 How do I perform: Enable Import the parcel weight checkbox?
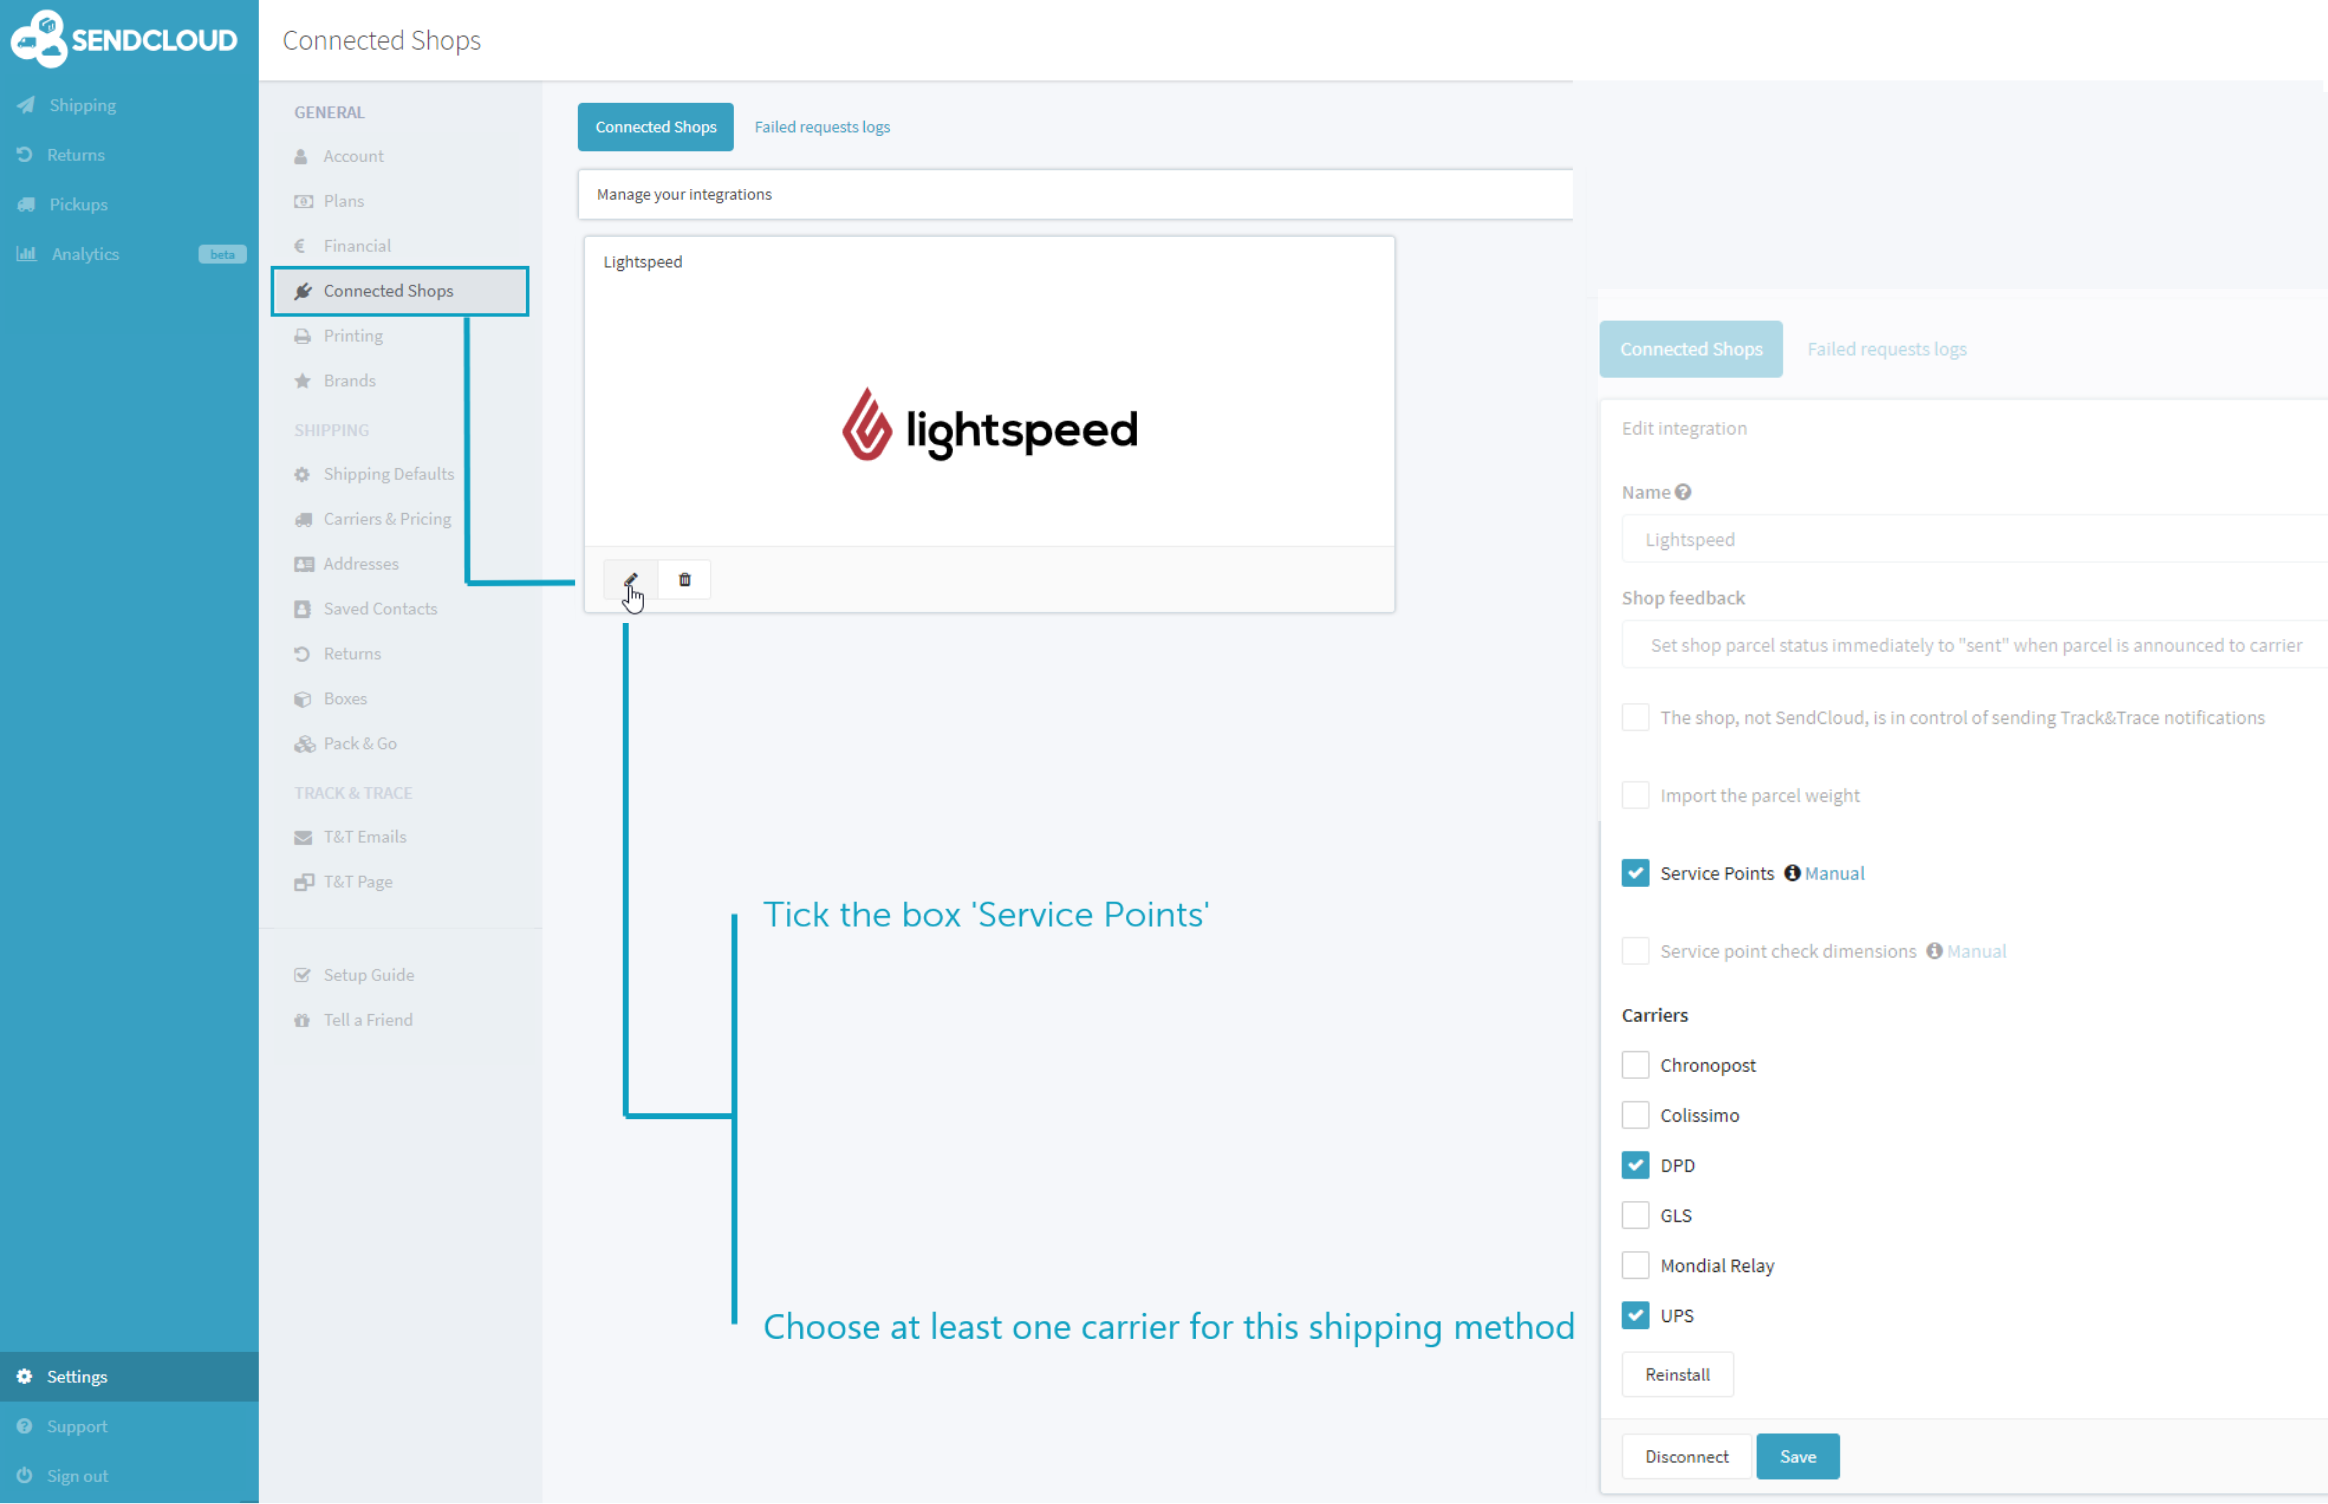click(x=1635, y=796)
